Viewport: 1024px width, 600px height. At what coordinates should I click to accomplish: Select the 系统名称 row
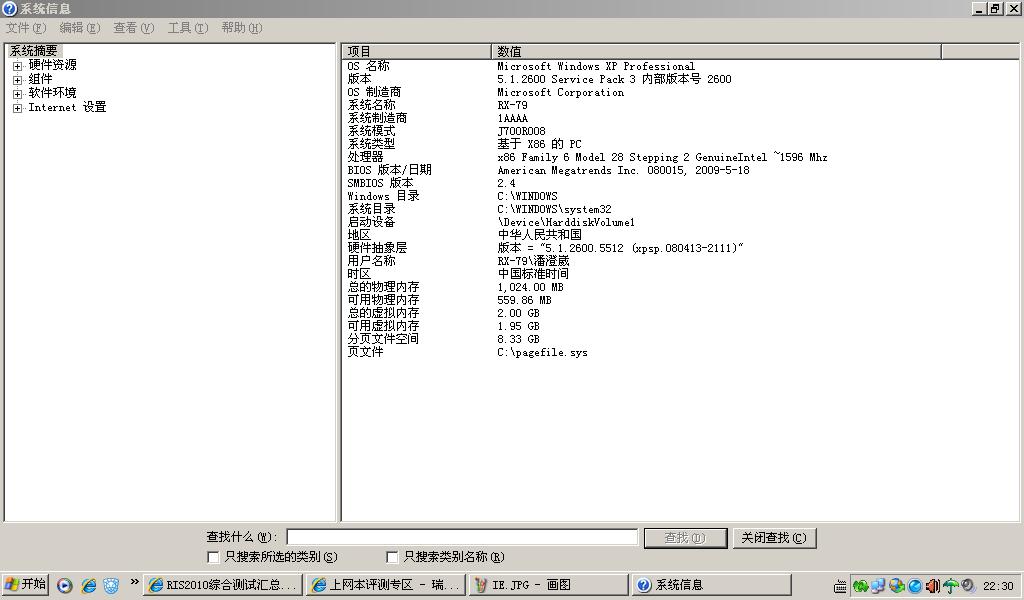[x=679, y=105]
